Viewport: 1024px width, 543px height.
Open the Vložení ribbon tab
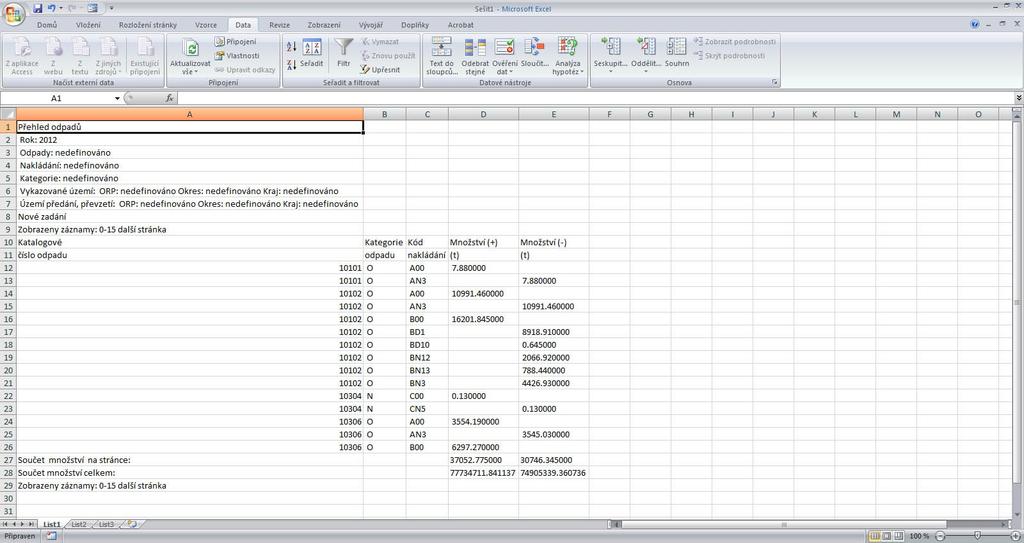pos(88,25)
